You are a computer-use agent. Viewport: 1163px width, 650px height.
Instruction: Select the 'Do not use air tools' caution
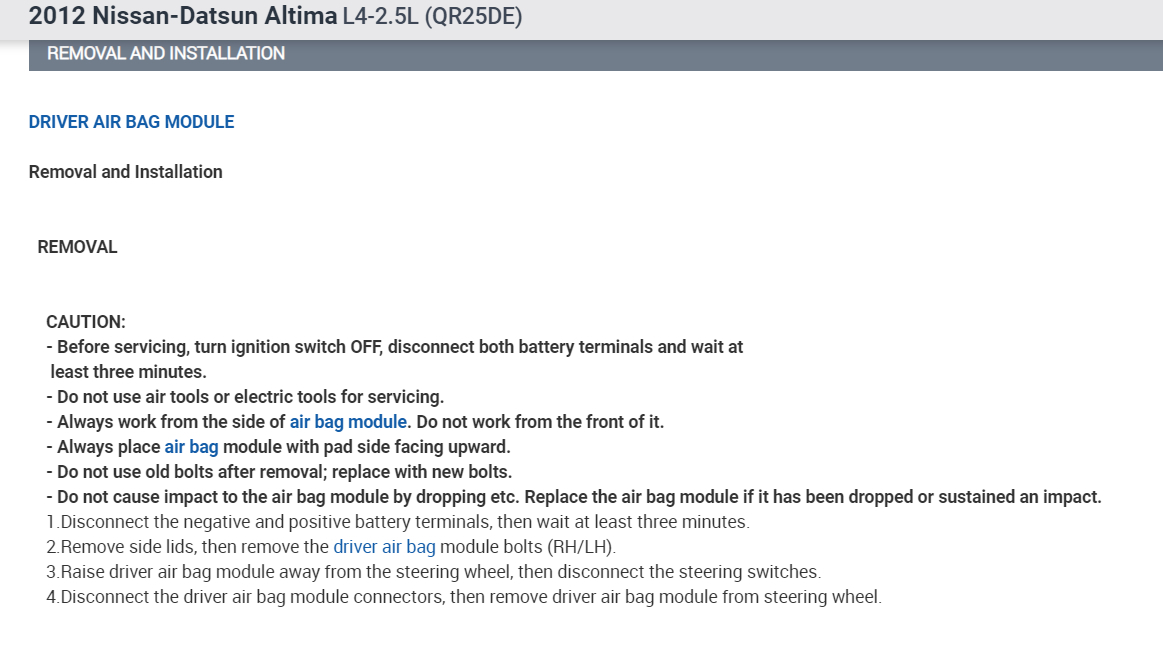pyautogui.click(x=250, y=397)
